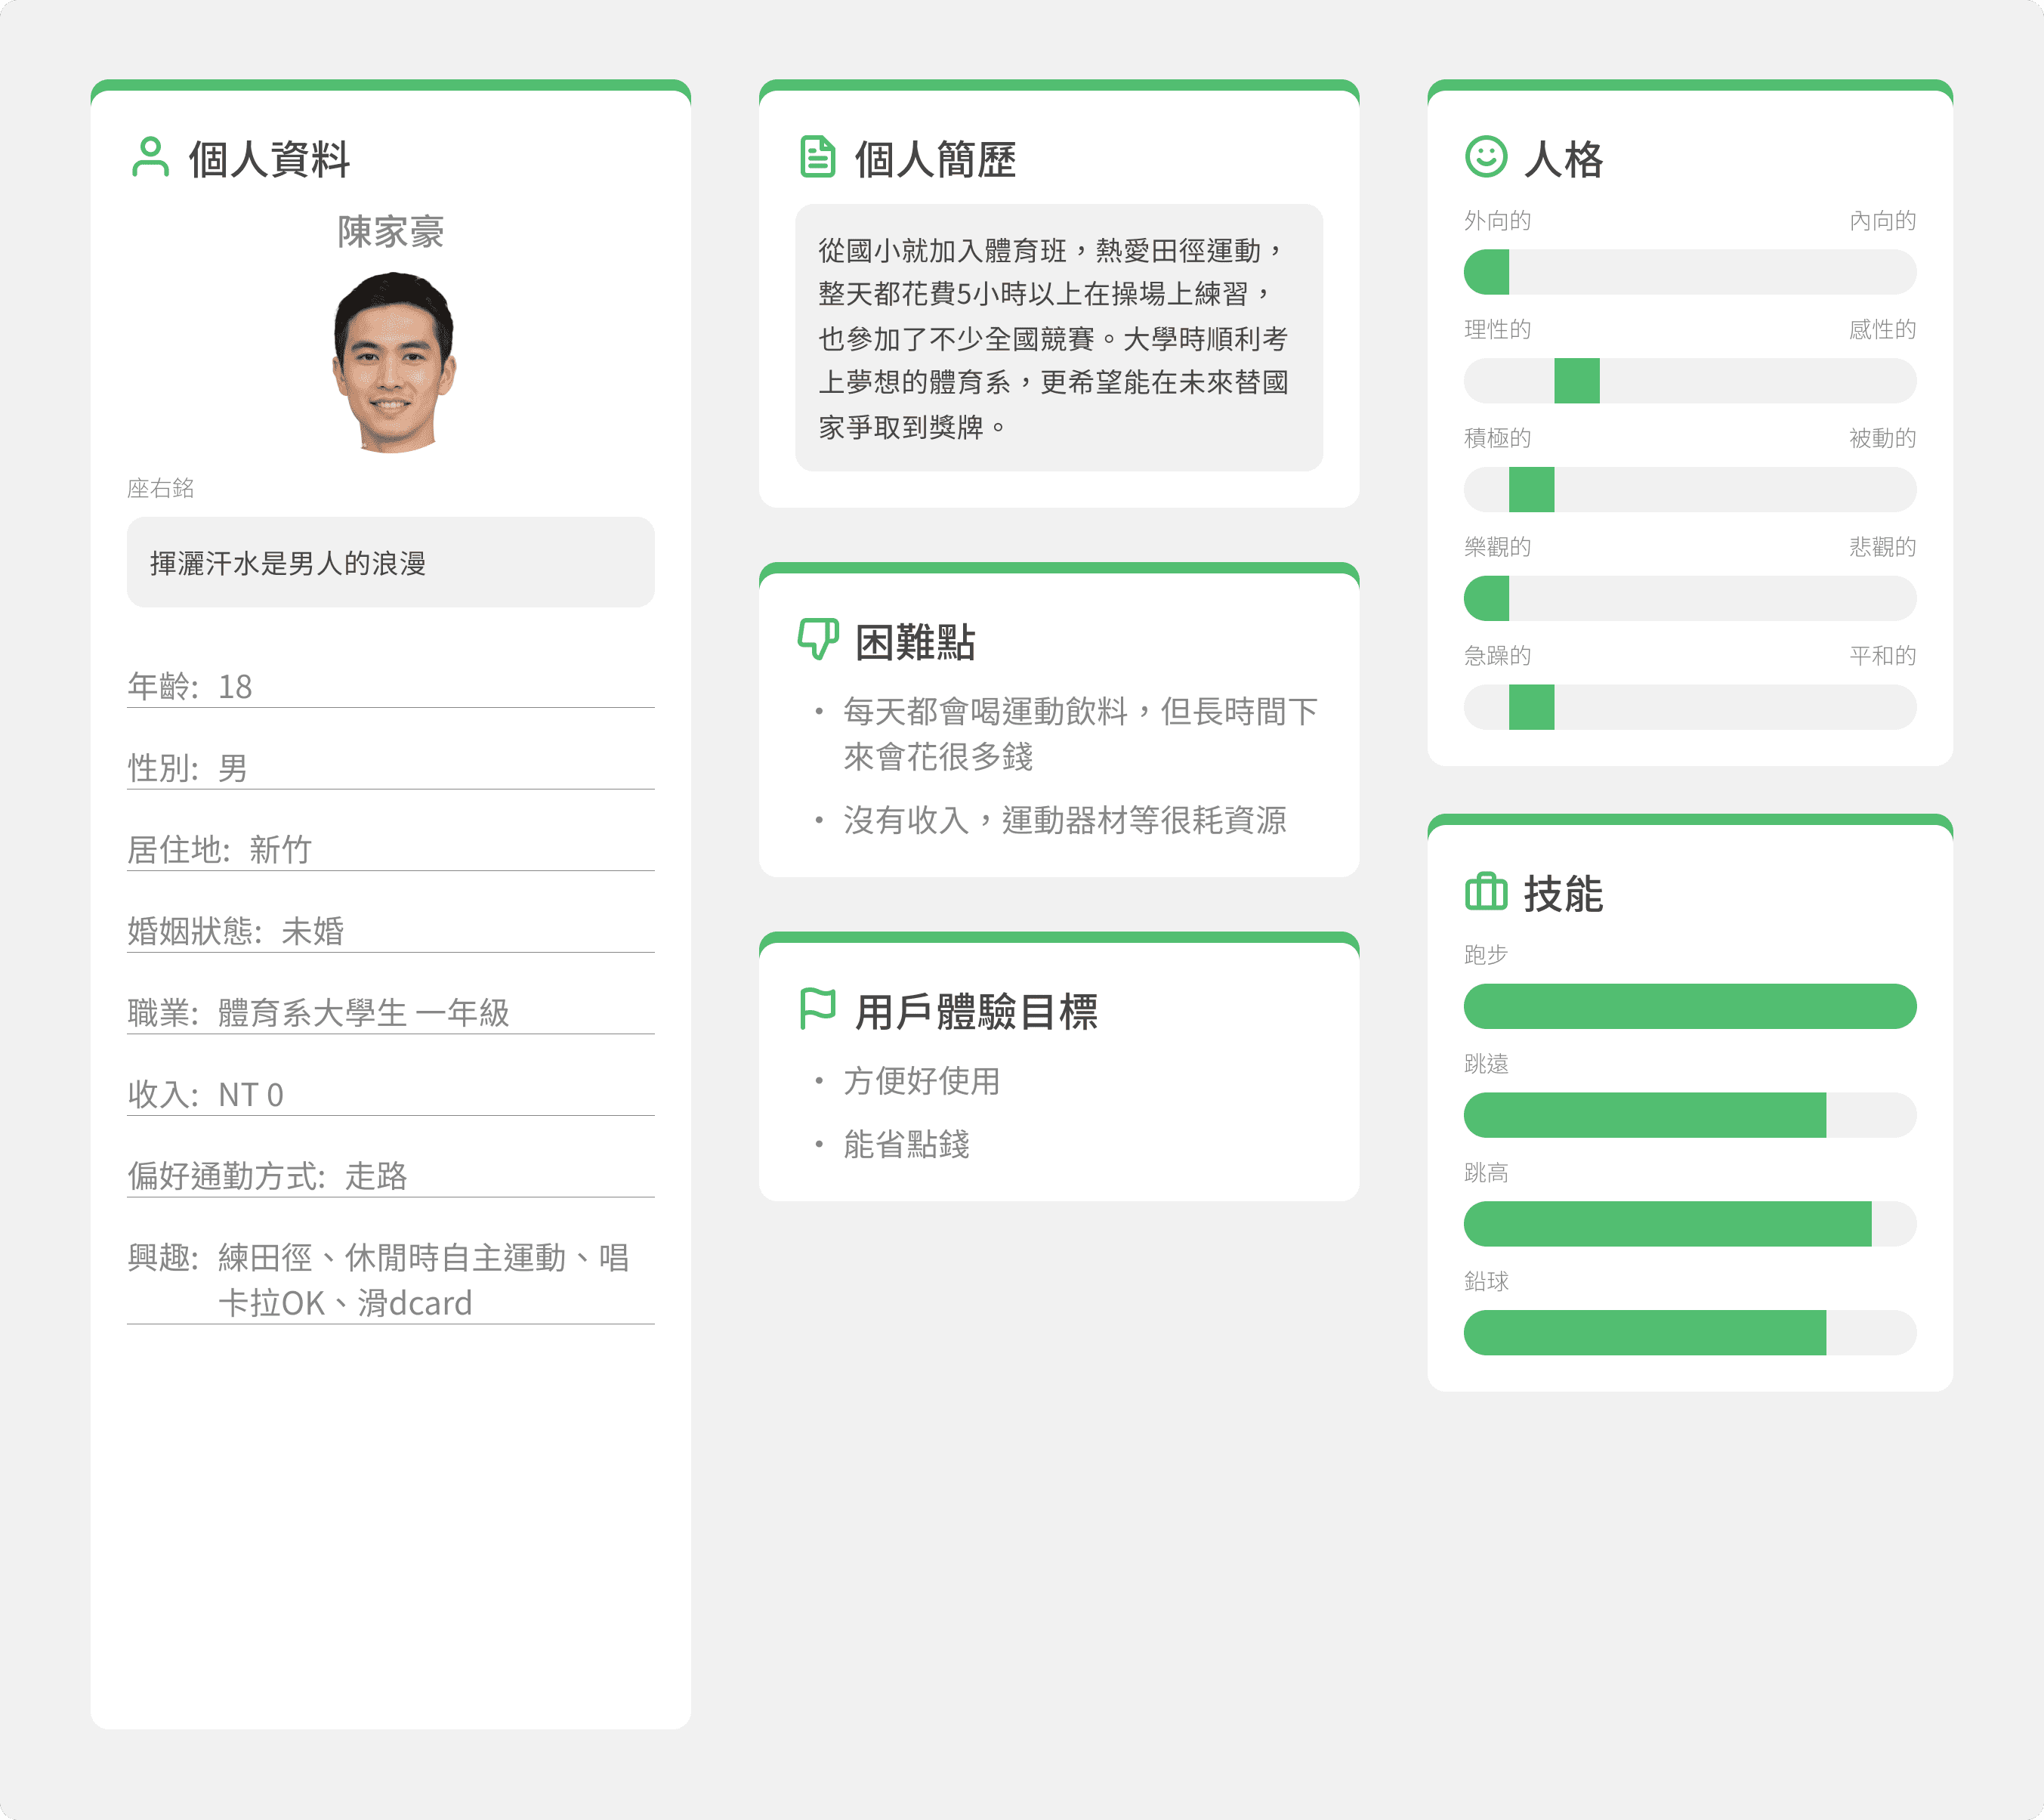This screenshot has height=1820, width=2044.
Task: Click the flag icon beside 用戶體驗目標
Action: point(817,1008)
